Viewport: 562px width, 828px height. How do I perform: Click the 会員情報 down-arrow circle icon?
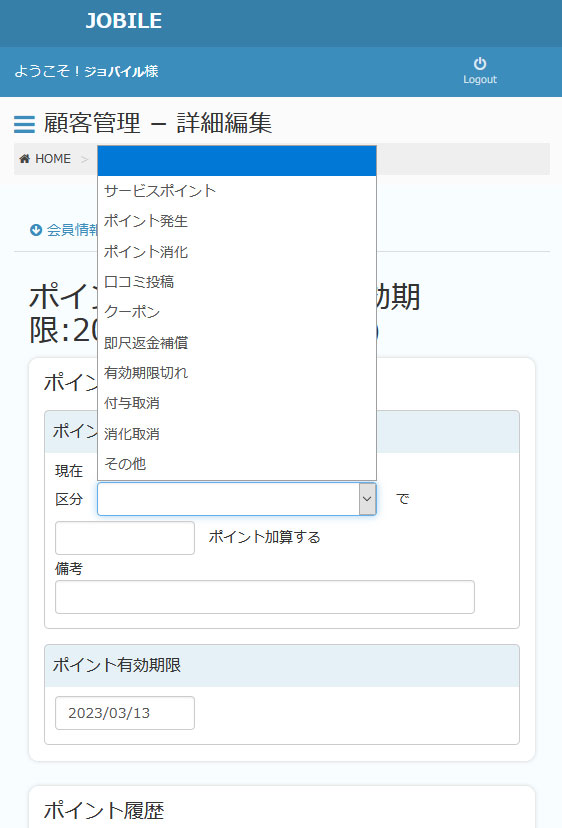point(36,230)
